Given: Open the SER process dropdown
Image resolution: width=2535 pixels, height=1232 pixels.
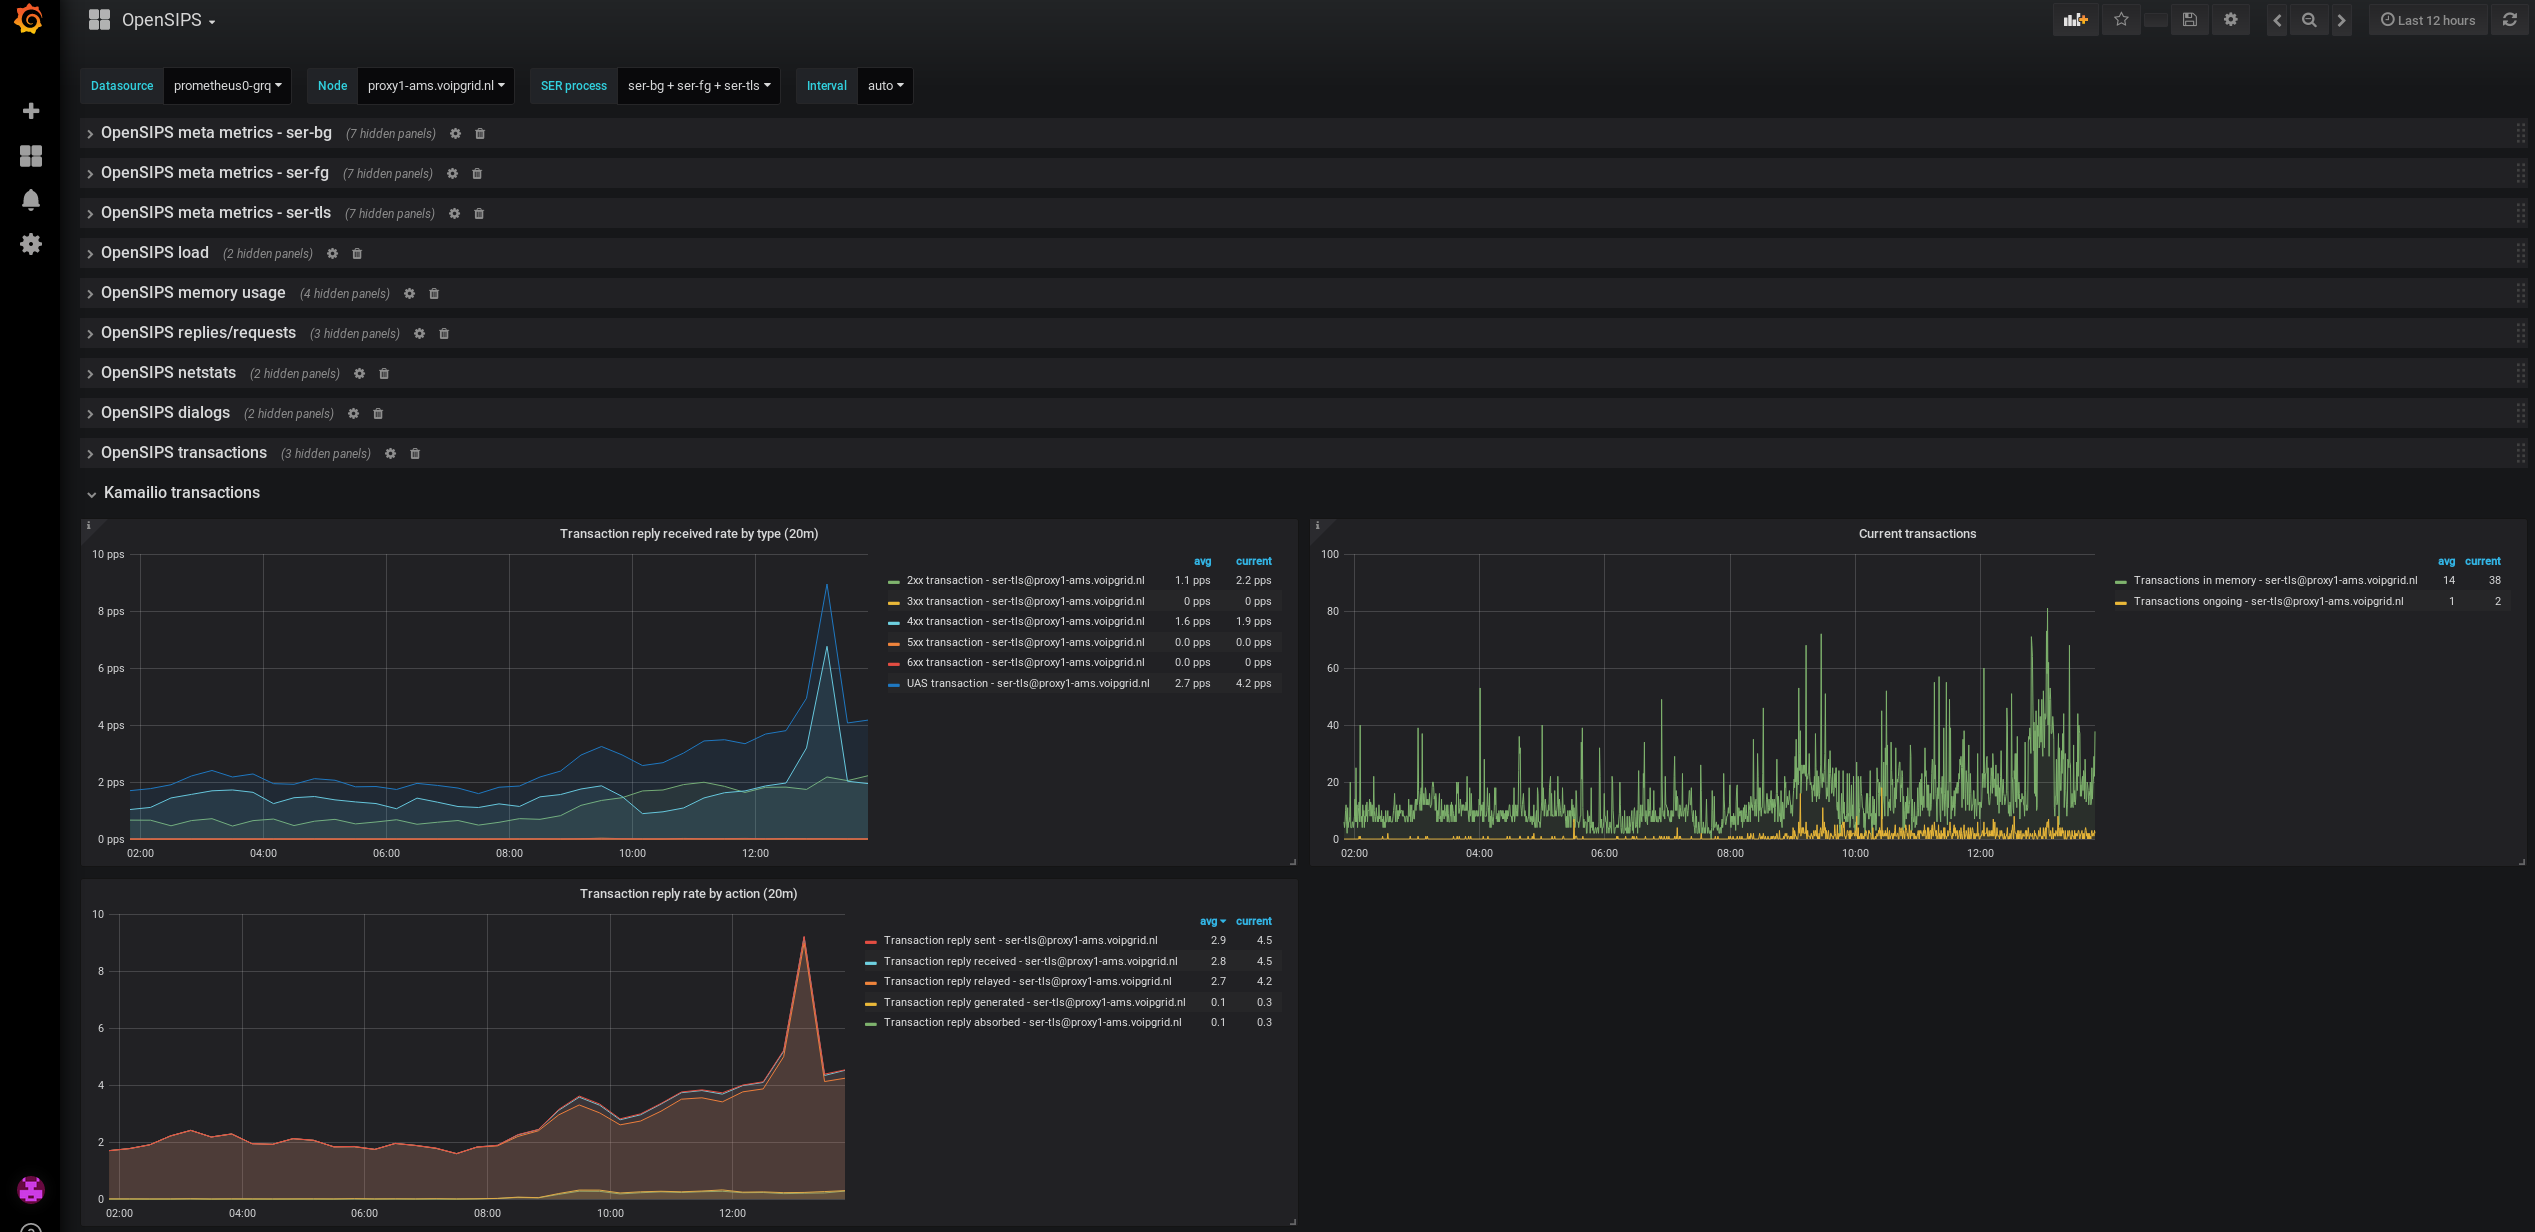Looking at the screenshot, I should tap(698, 86).
